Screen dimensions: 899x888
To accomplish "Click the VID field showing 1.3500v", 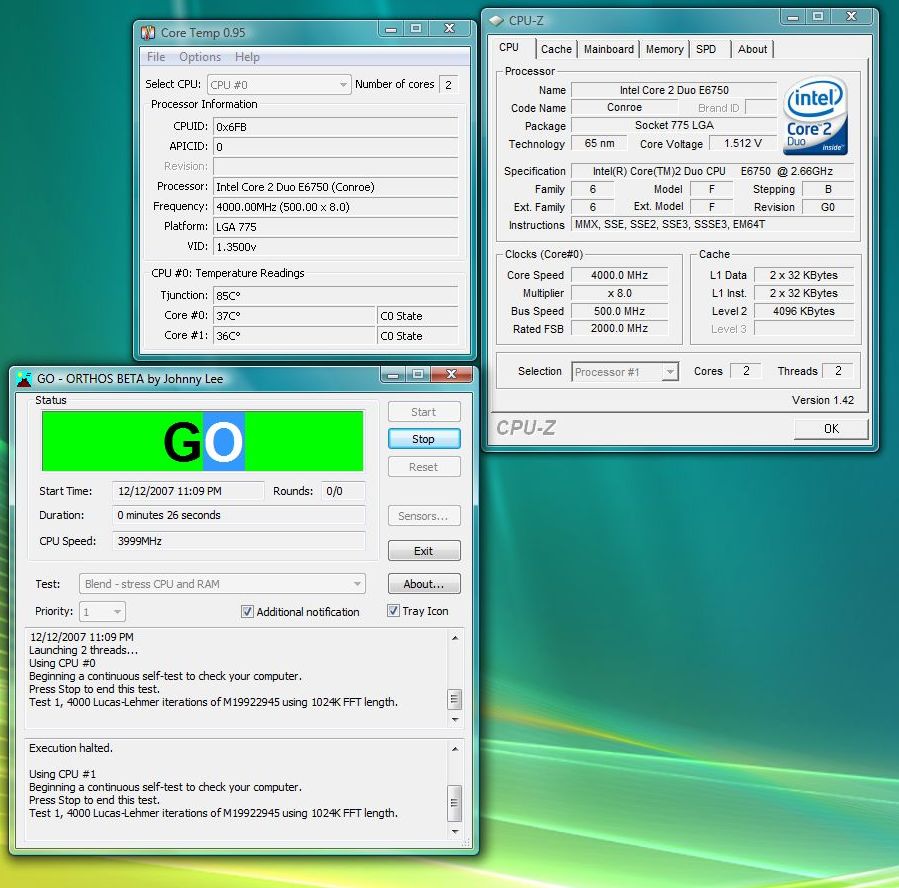I will (335, 247).
